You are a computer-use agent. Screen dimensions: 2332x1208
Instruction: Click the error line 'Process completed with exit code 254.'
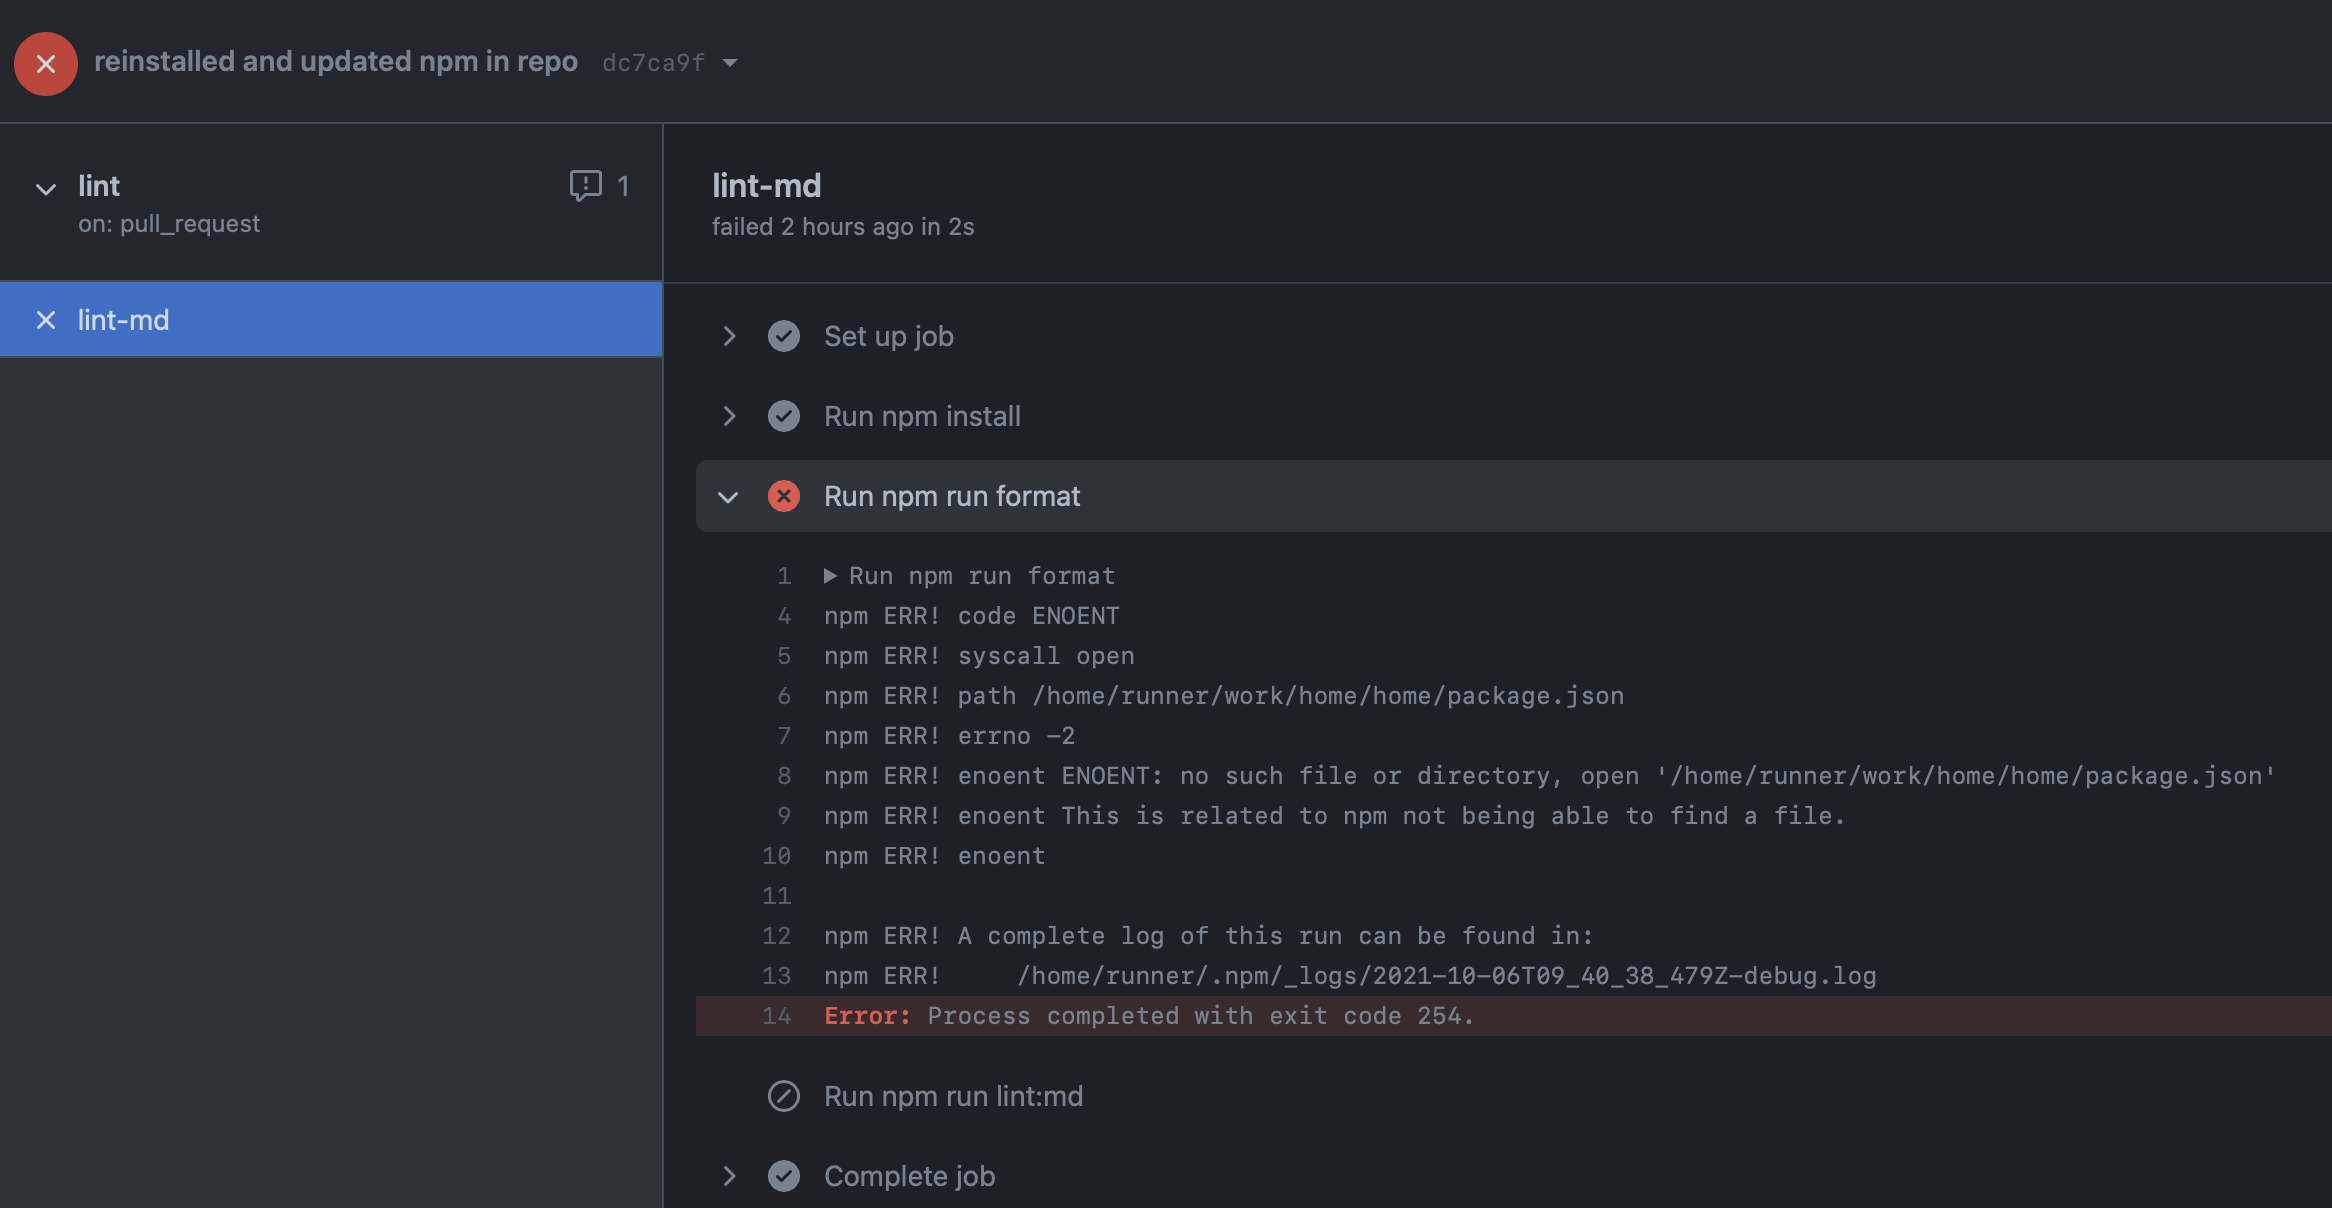pyautogui.click(x=1149, y=1016)
